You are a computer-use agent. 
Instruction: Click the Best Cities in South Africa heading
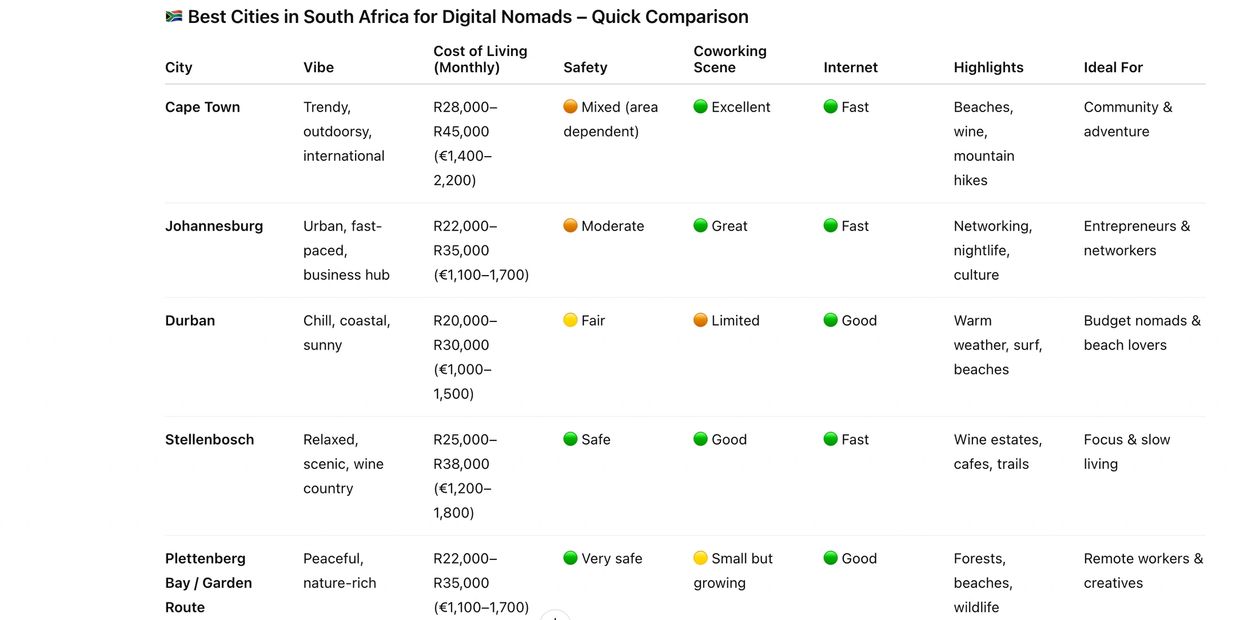[x=468, y=17]
